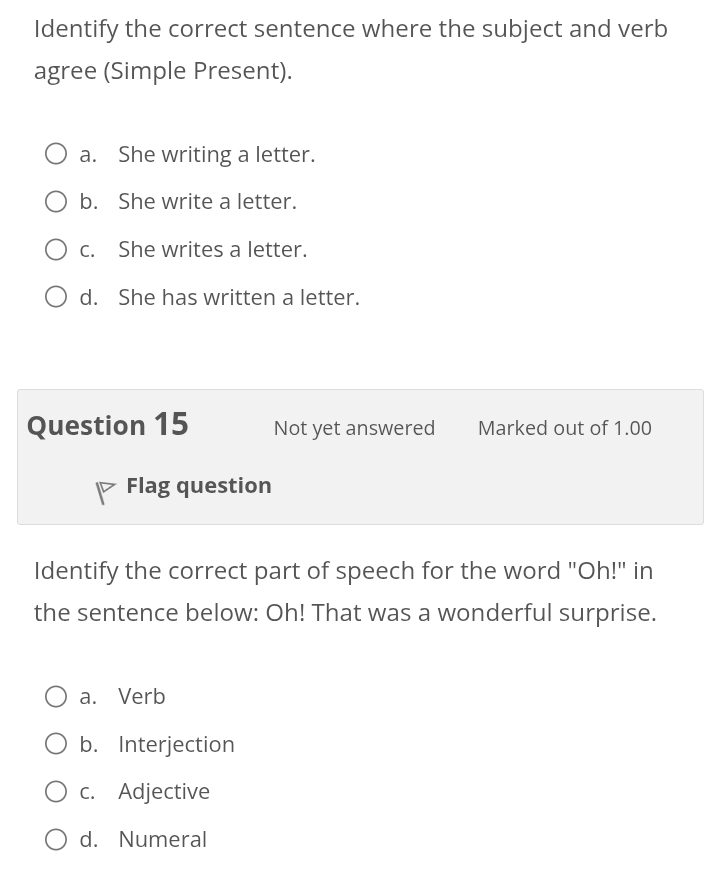Click the answer text "Numeral"
The image size is (720, 875).
[x=162, y=839]
